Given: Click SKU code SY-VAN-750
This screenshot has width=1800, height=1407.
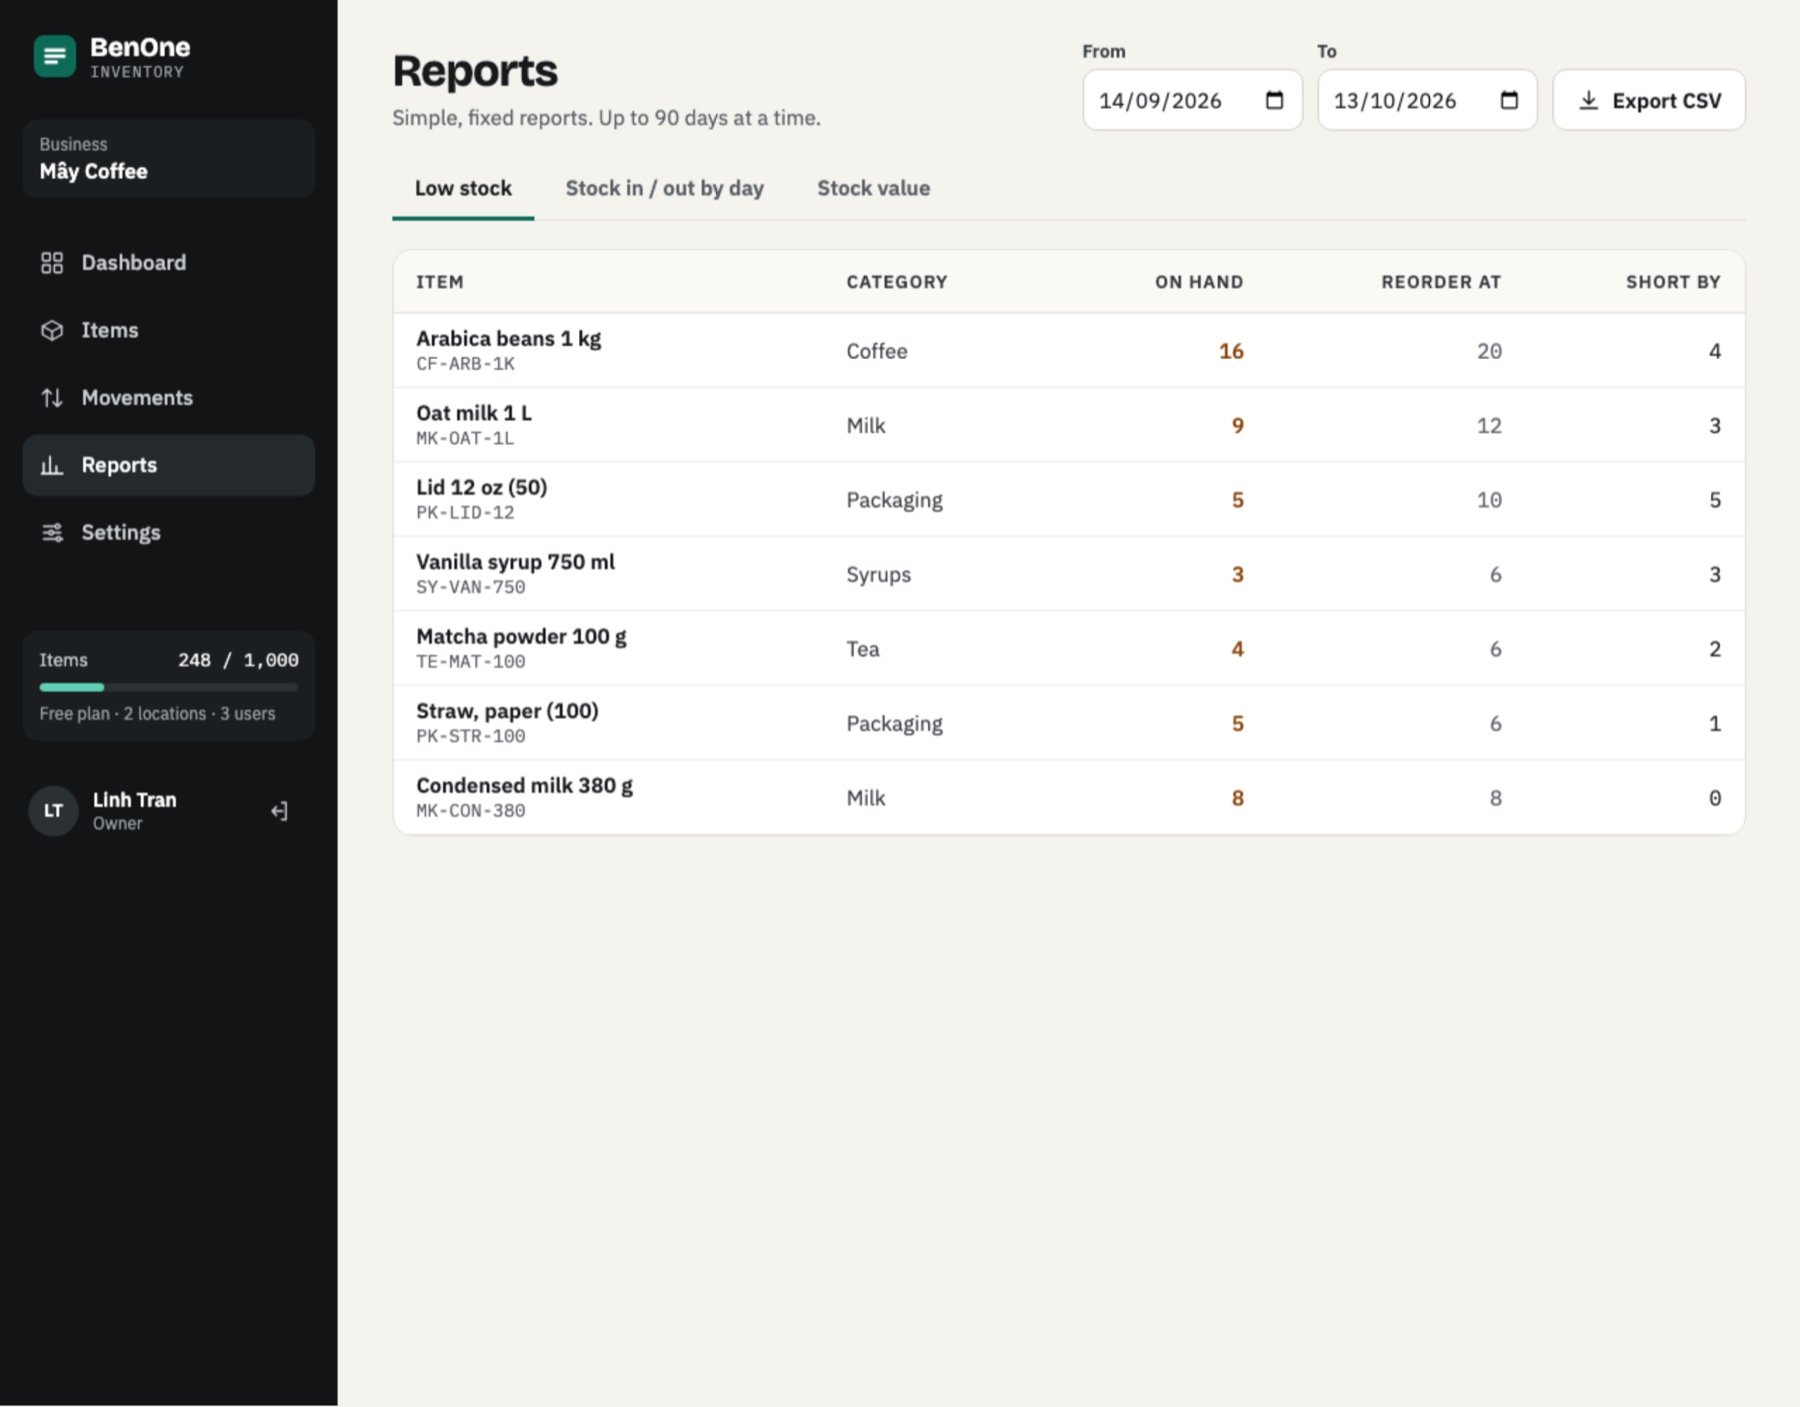Looking at the screenshot, I should [x=470, y=587].
